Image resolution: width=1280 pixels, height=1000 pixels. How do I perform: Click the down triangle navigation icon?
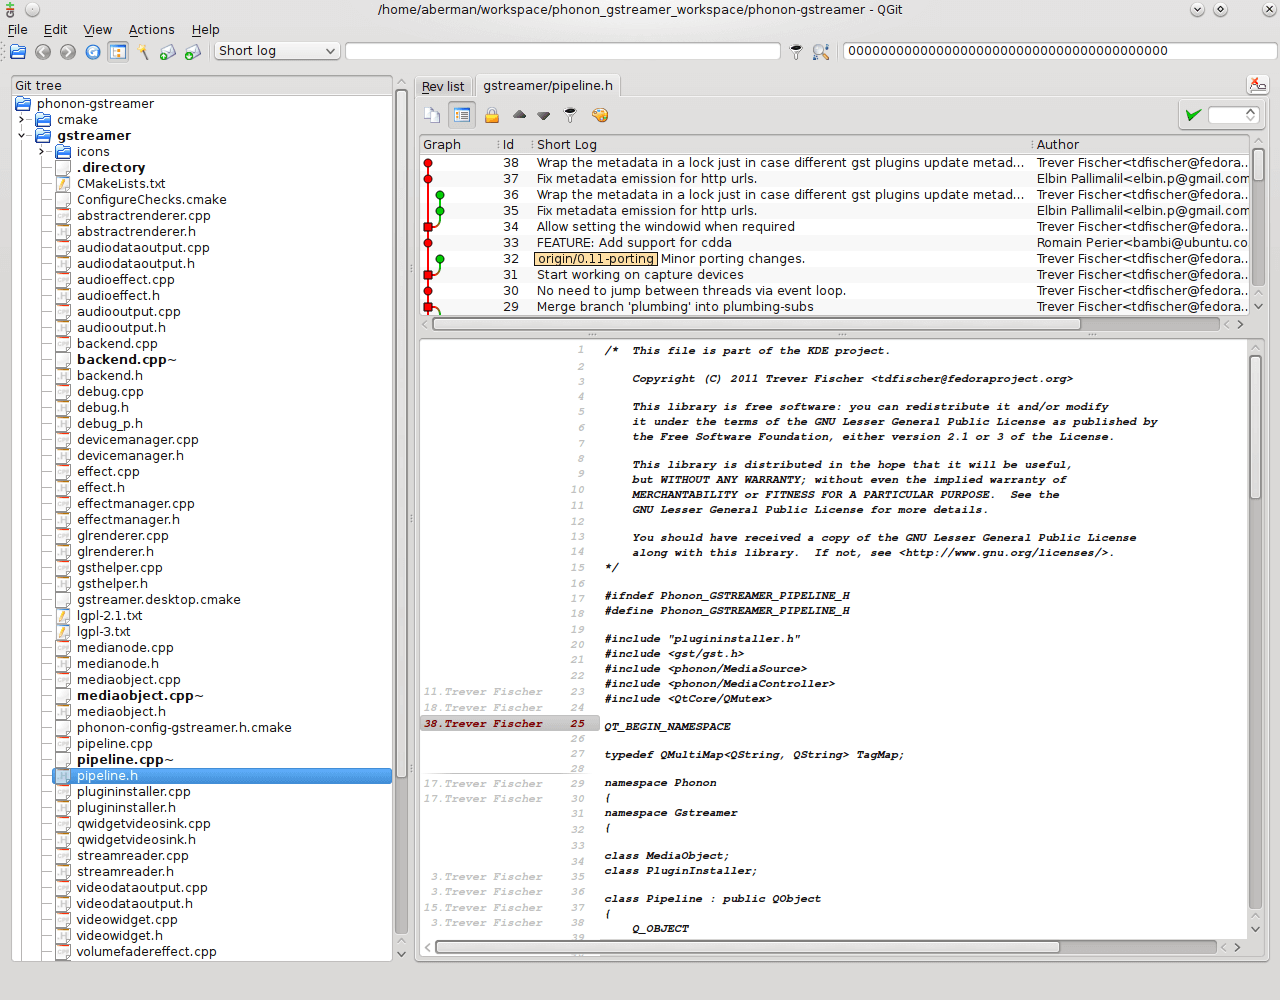544,116
